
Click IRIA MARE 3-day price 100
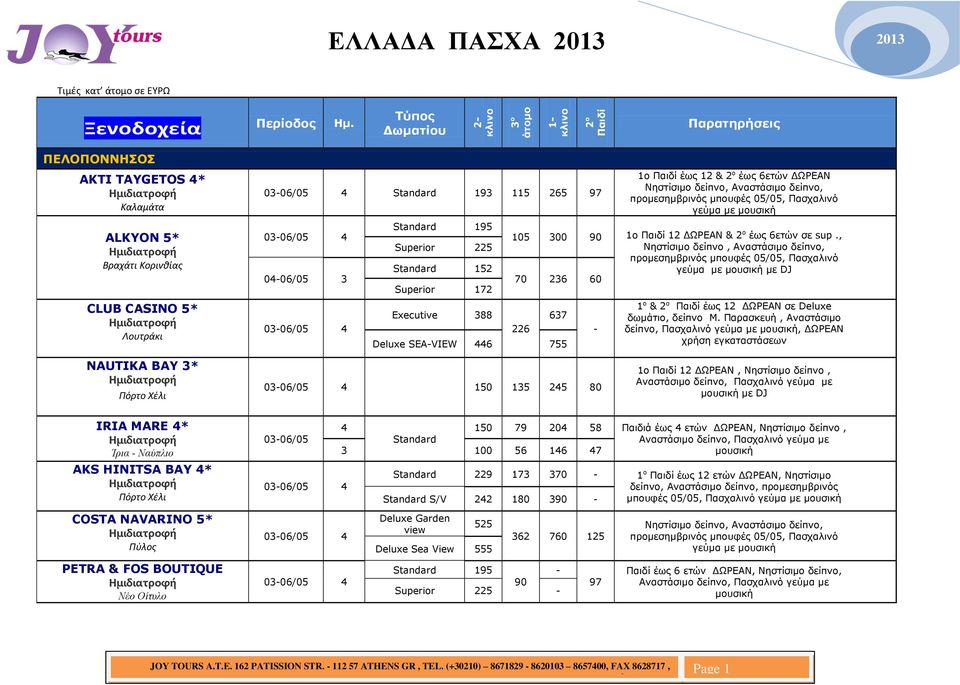[x=483, y=451]
